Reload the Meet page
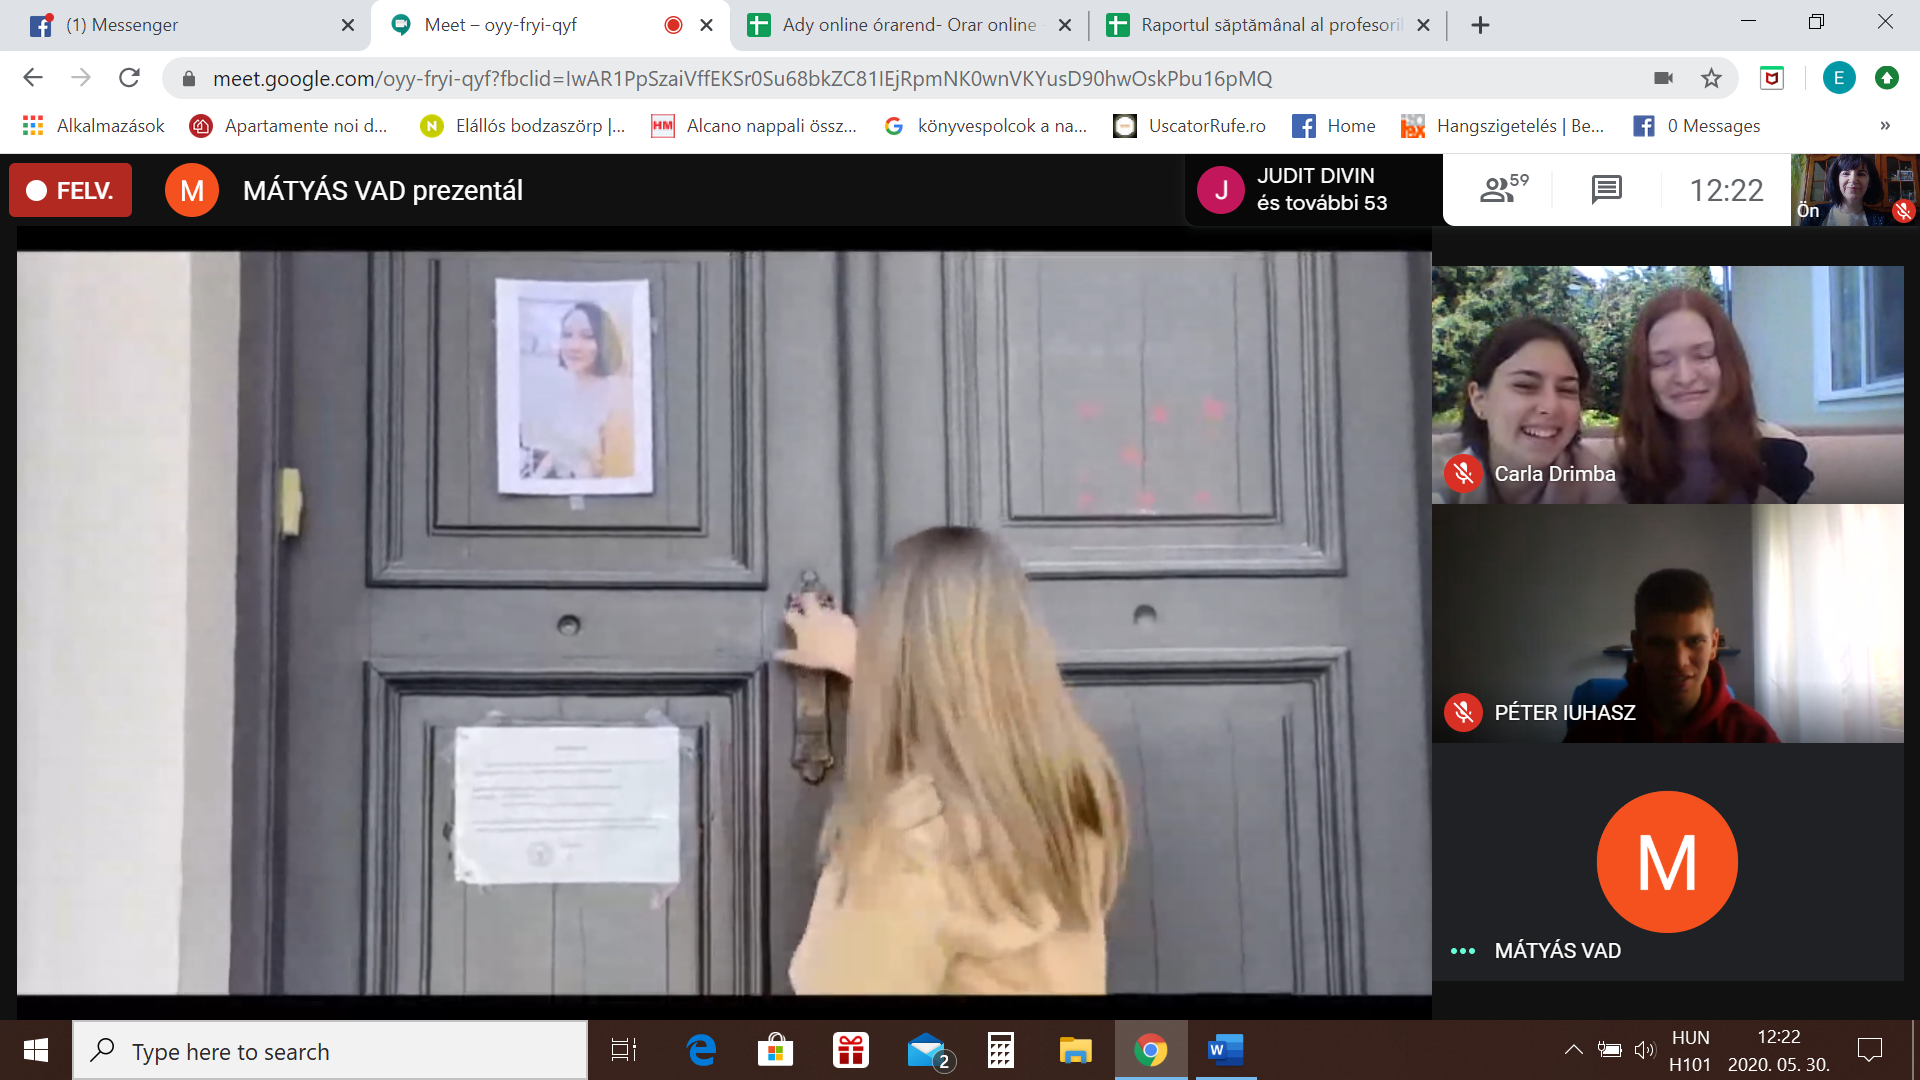1920x1080 pixels. pyautogui.click(x=129, y=78)
